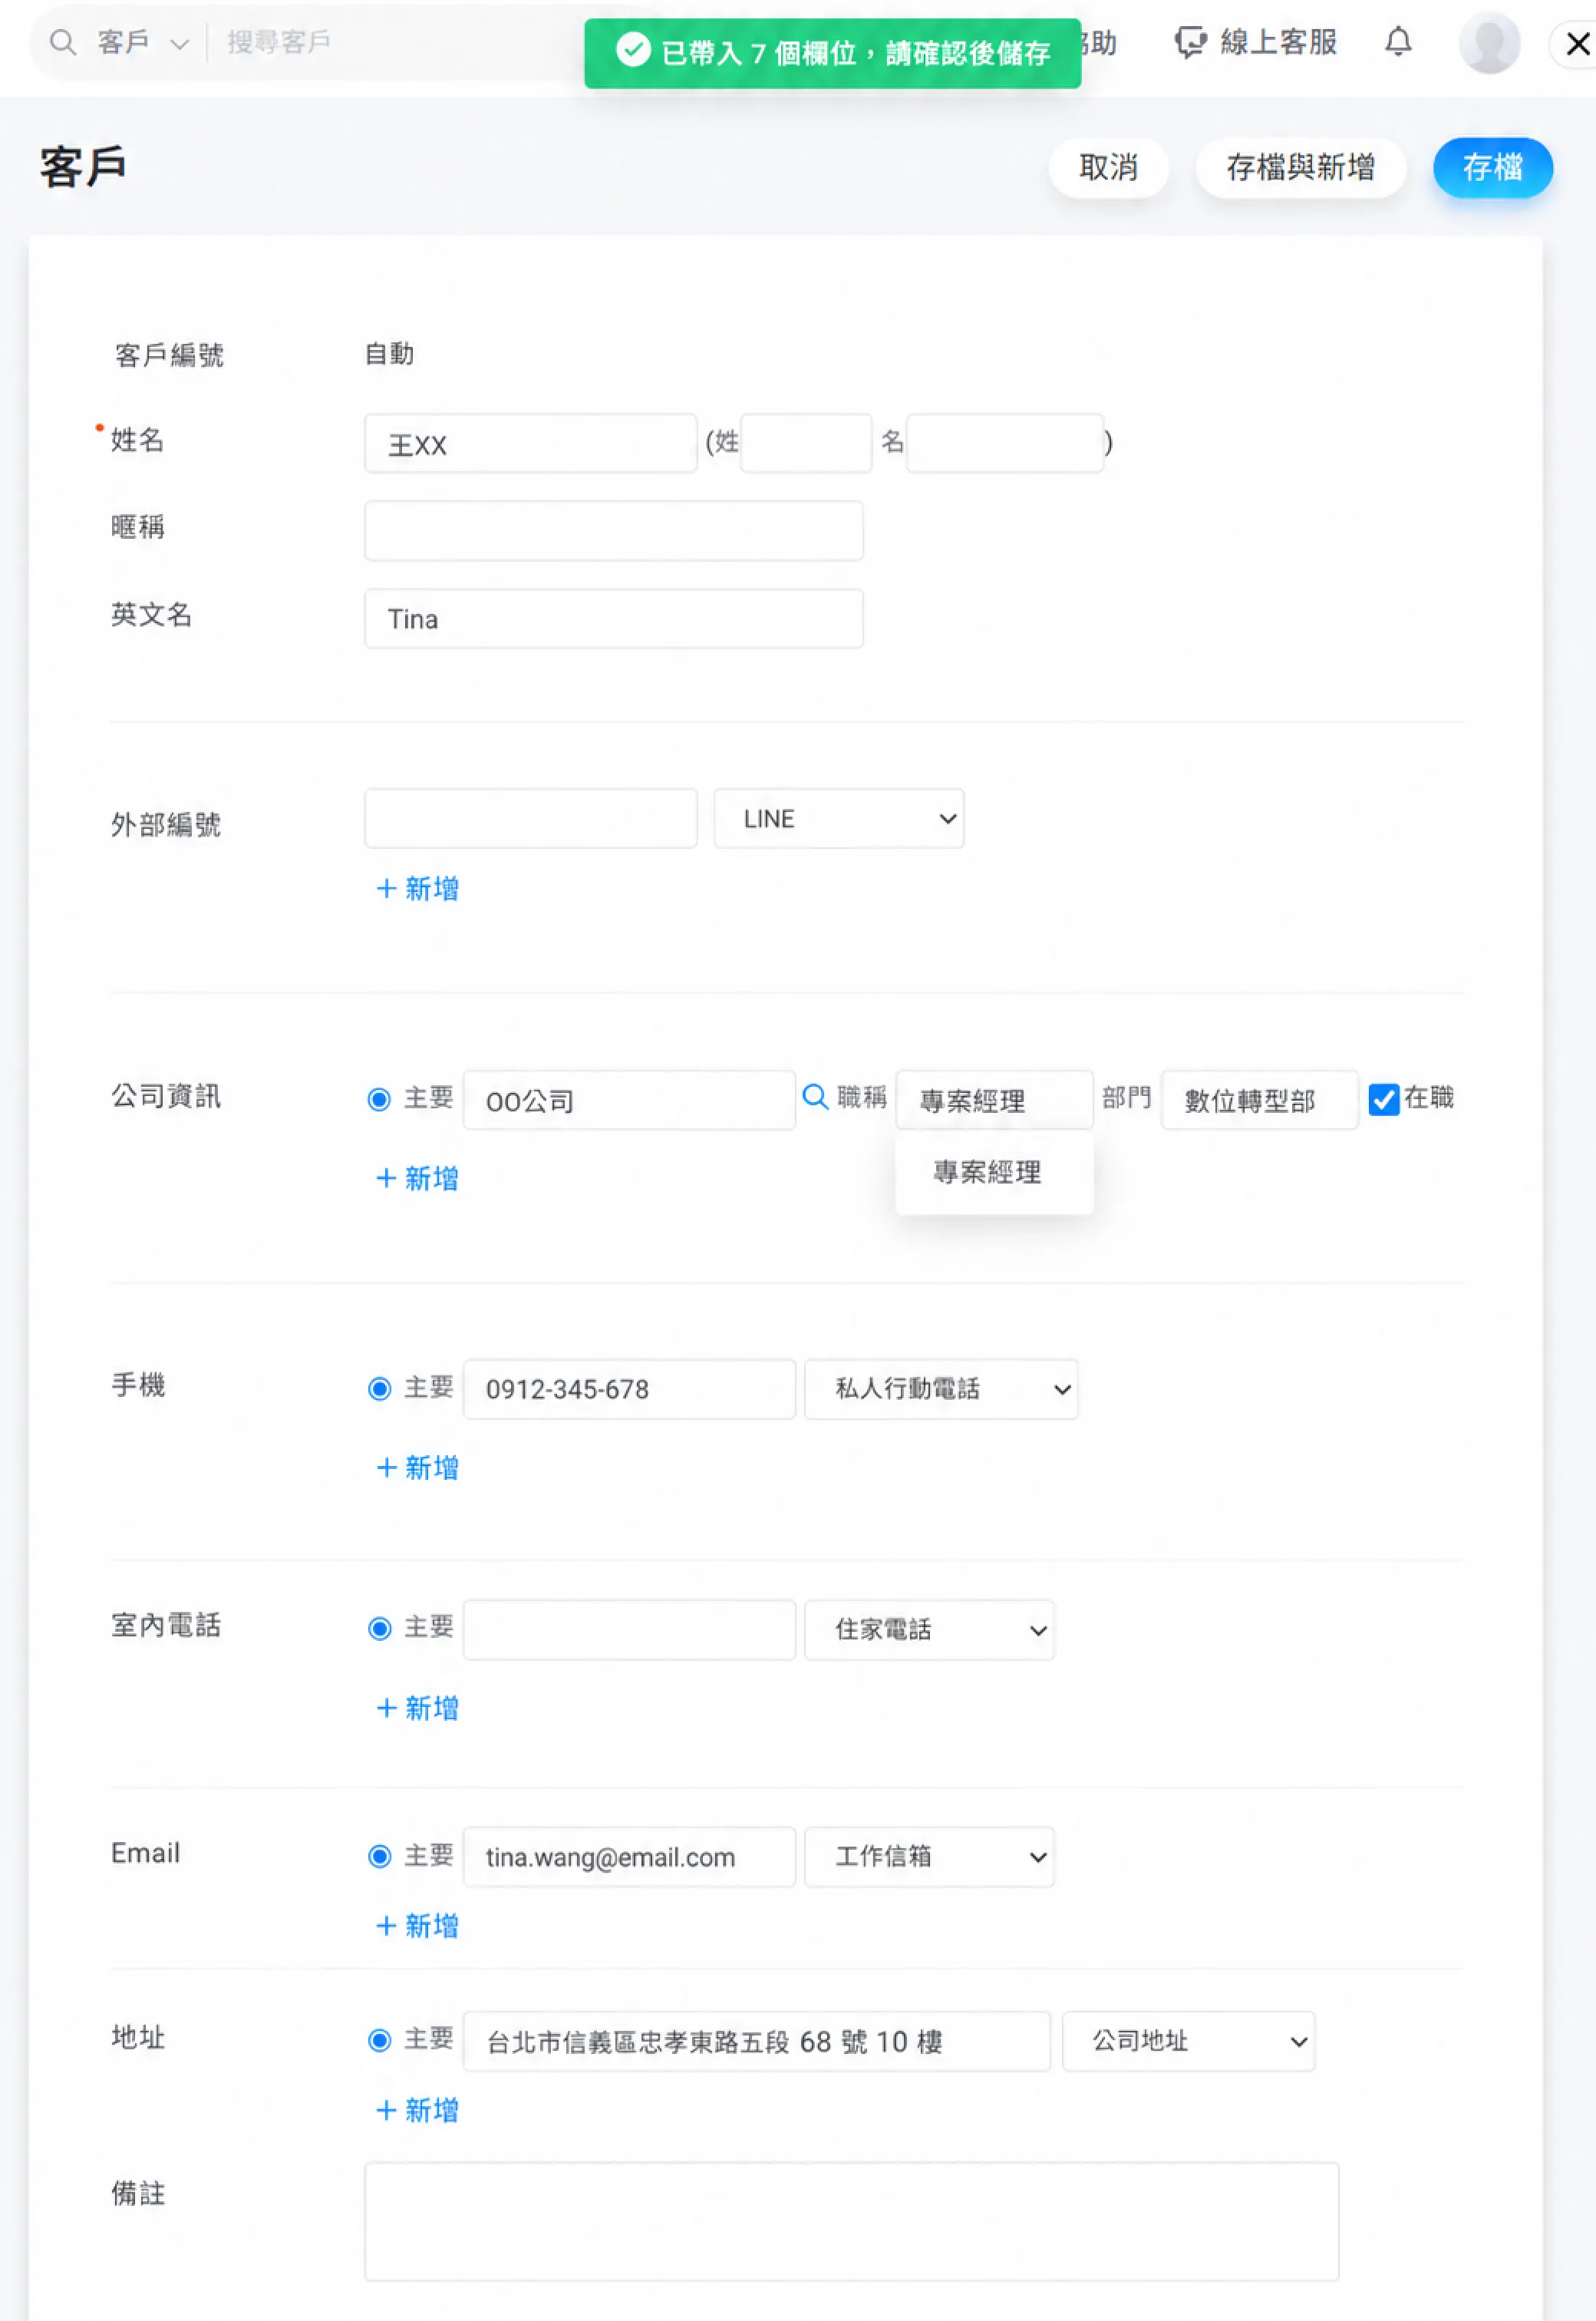
Task: Click + 新增 under 外部編號
Action: tap(417, 888)
